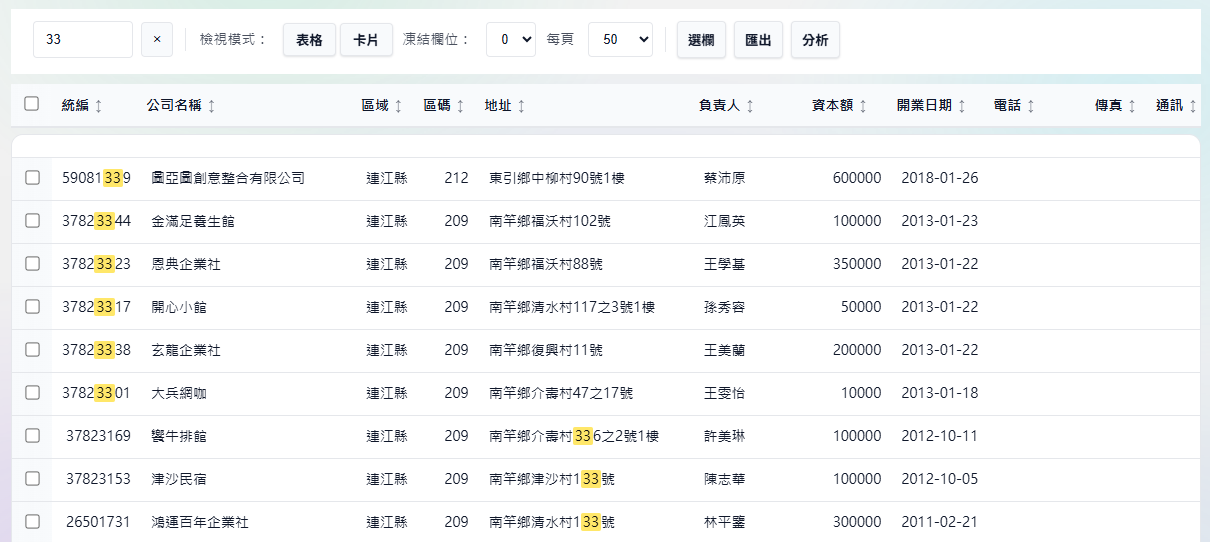The height and width of the screenshot is (542, 1210).
Task: Sort the 電話 column via arrow icon
Action: 1030,106
